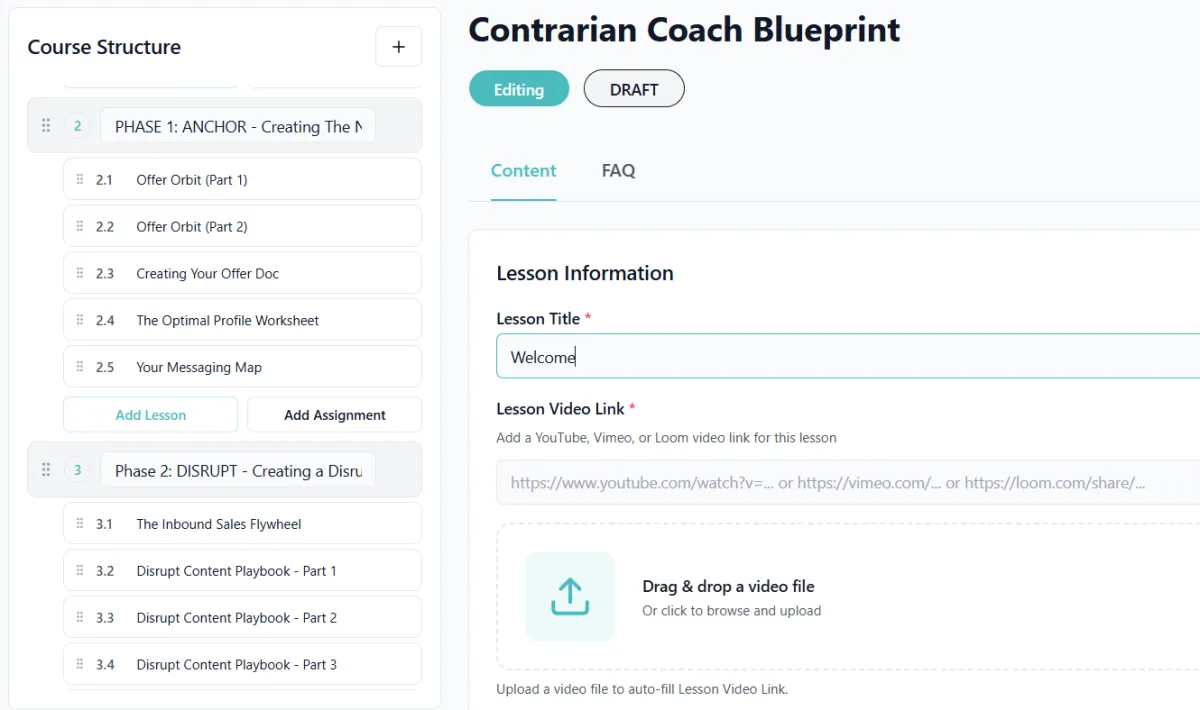
Task: Switch to the Content tab
Action: pos(523,171)
